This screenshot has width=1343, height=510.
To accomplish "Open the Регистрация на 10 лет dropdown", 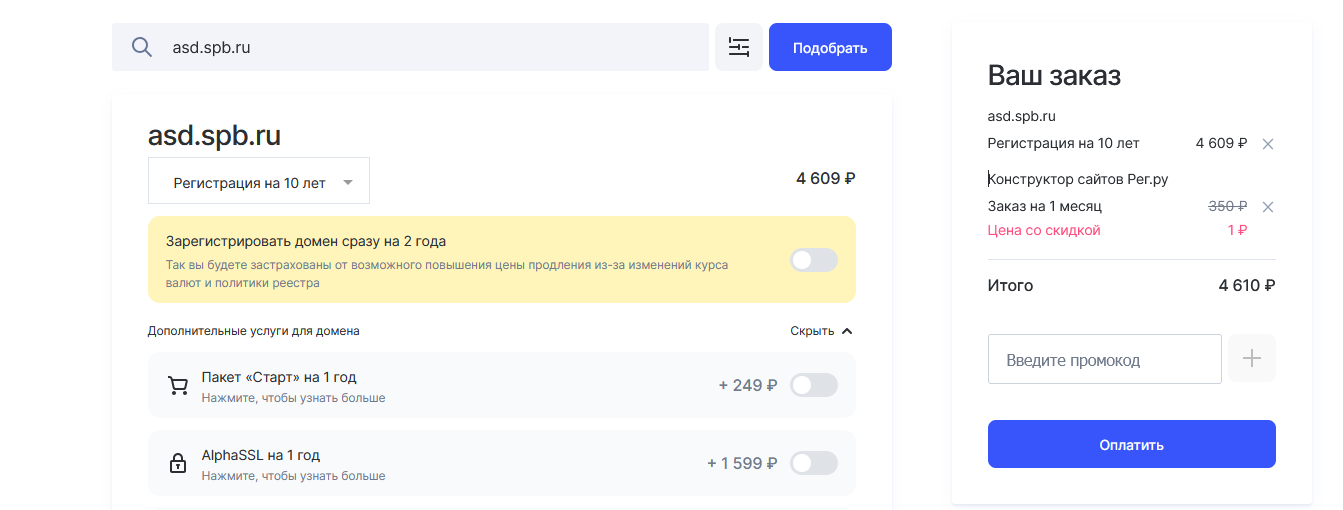I will (259, 182).
